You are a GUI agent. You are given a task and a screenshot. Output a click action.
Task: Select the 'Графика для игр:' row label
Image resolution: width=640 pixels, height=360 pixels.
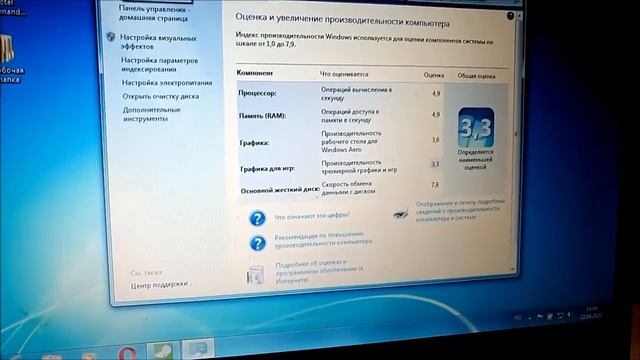click(x=267, y=168)
